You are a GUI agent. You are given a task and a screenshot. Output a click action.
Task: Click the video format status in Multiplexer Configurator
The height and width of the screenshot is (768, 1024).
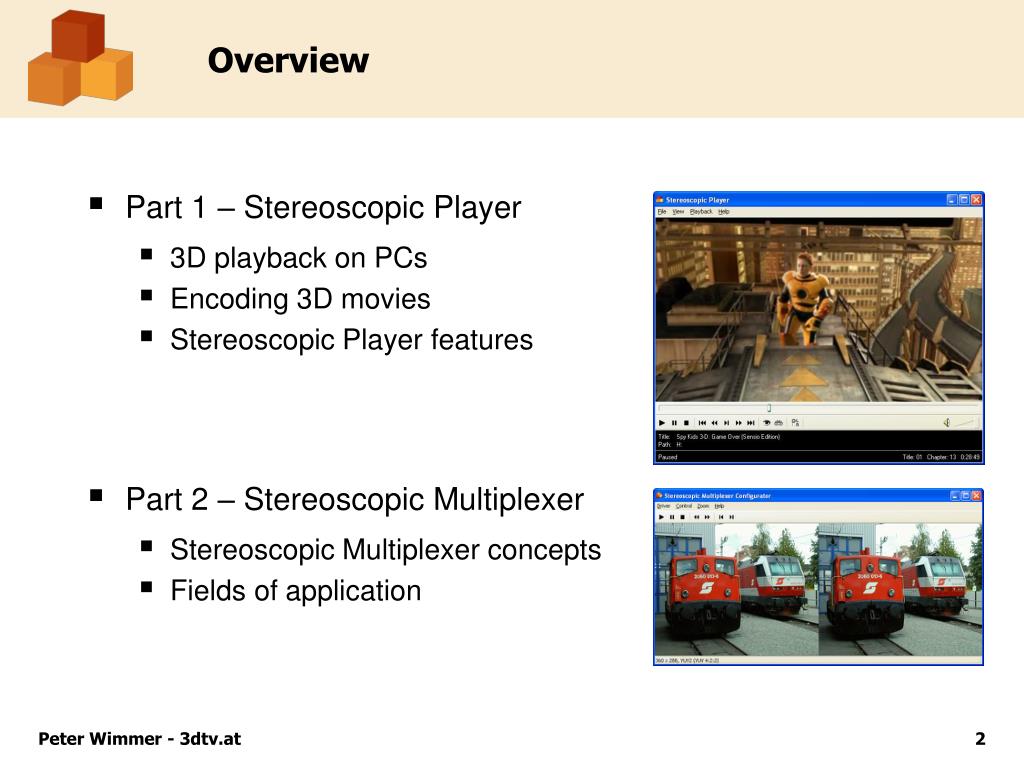687,661
